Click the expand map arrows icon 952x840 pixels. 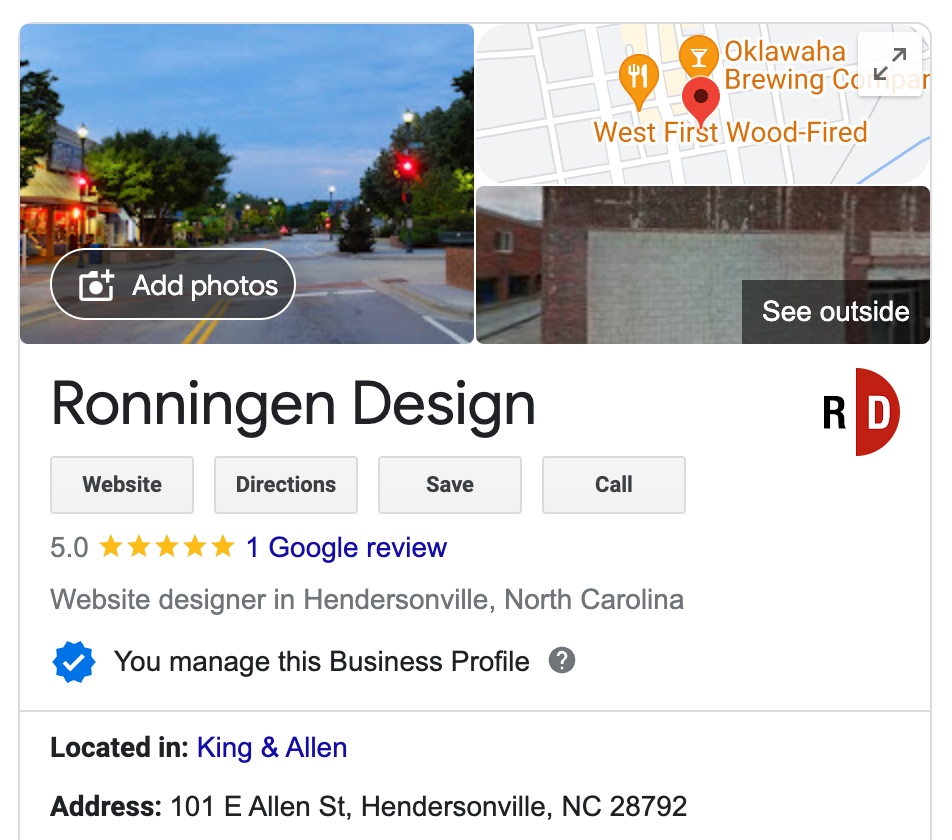click(x=889, y=64)
